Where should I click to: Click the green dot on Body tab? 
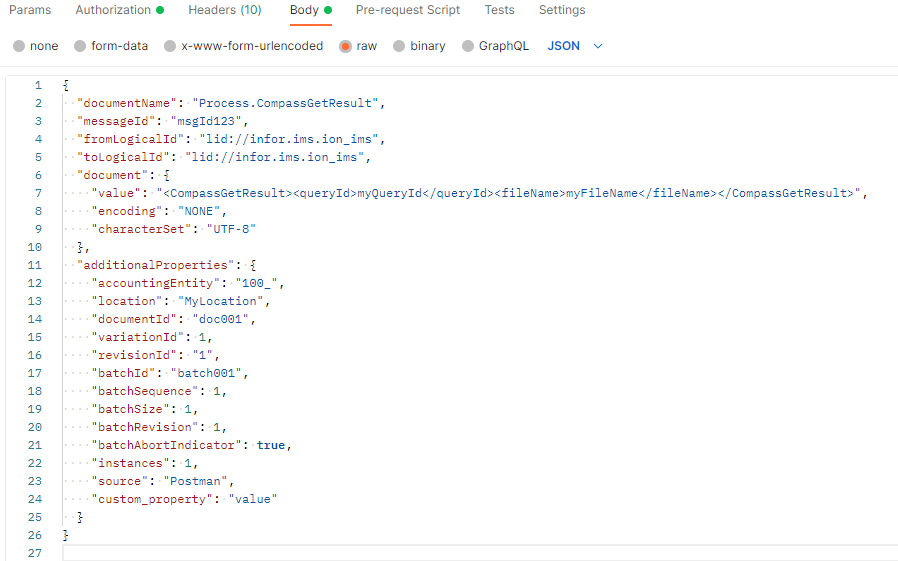[328, 10]
